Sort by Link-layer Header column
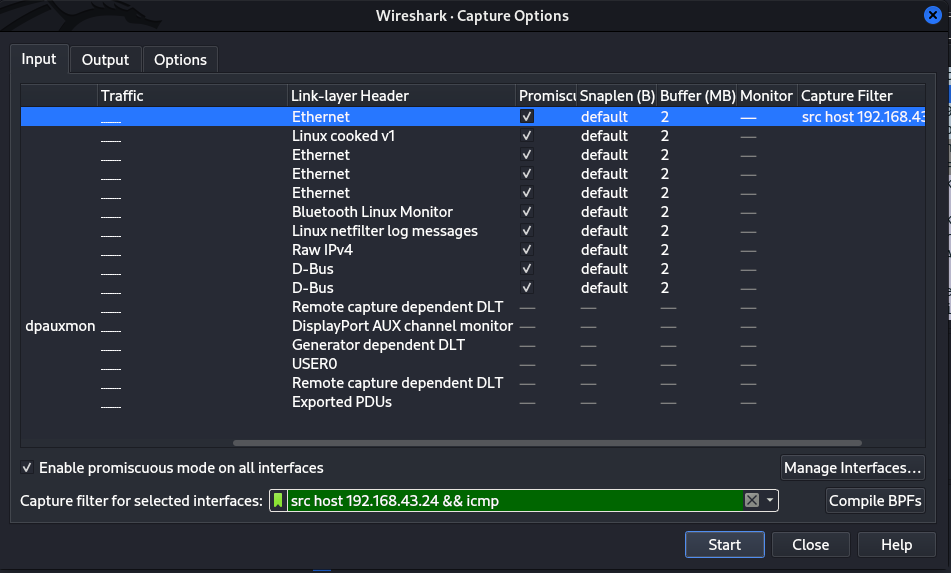This screenshot has width=951, height=573. [400, 96]
